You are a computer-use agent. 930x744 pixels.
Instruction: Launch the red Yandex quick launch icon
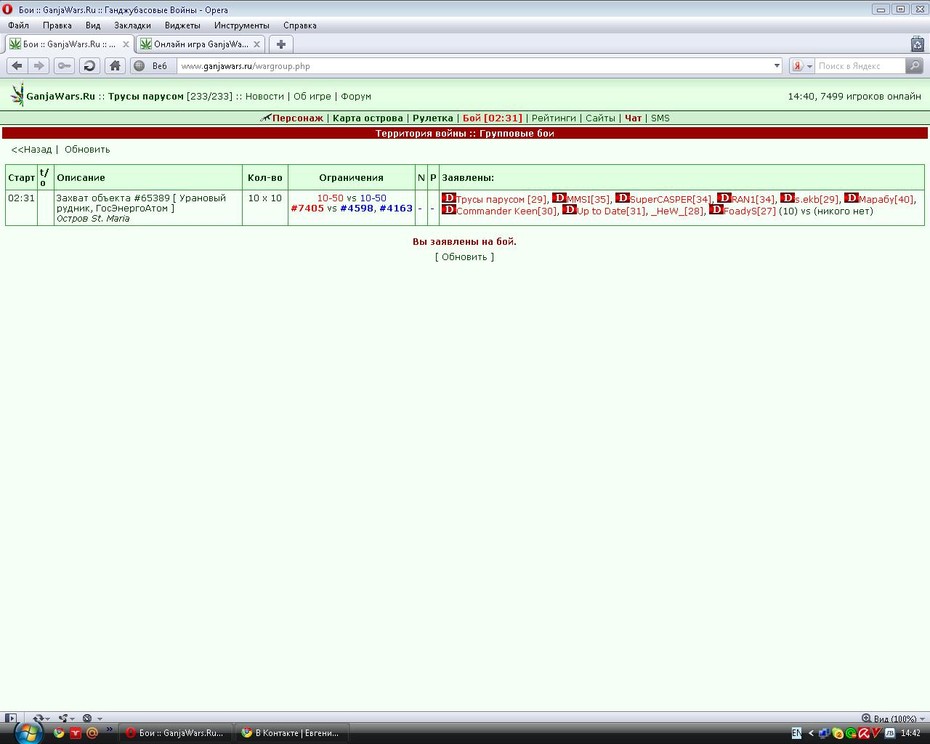click(x=75, y=733)
